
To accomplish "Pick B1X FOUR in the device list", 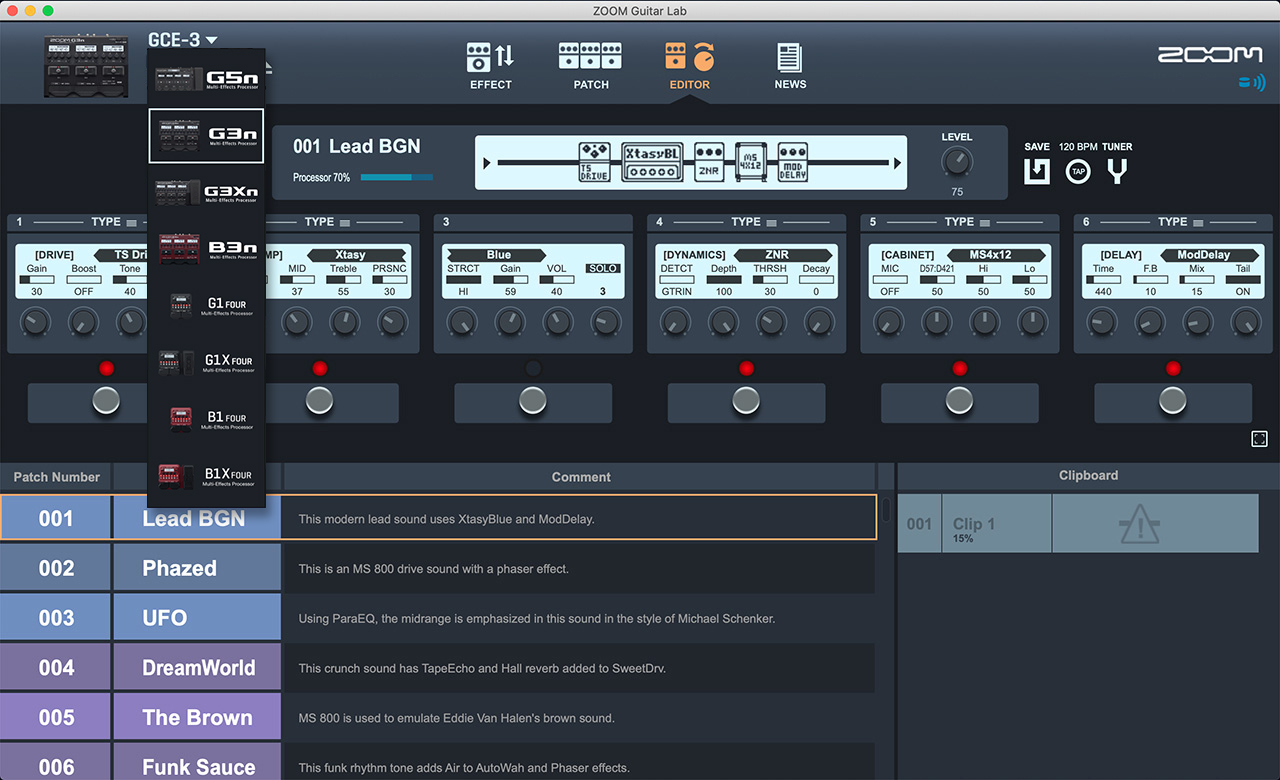I will tap(206, 476).
